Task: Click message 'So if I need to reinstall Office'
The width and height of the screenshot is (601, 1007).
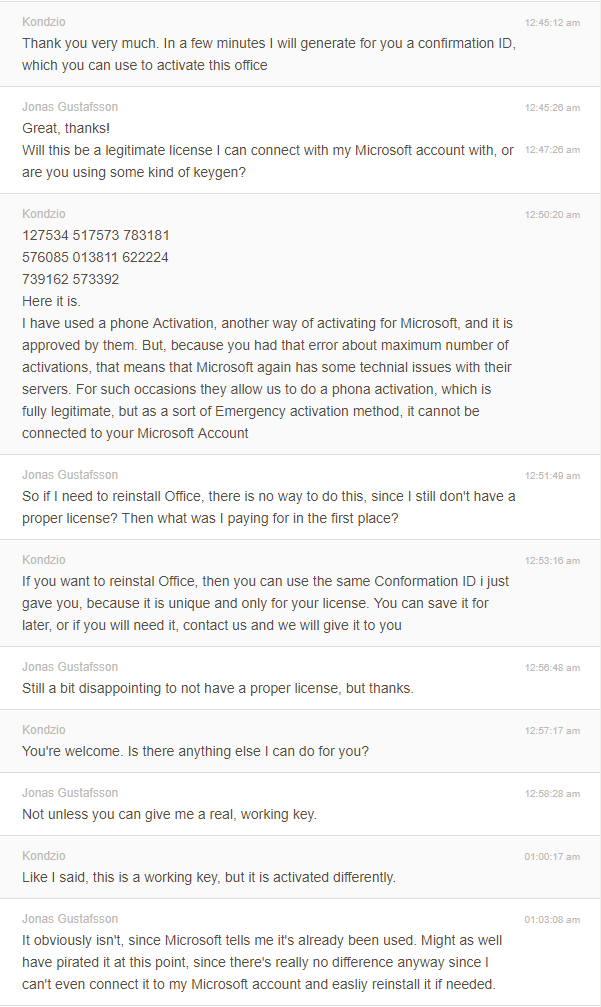Action: coord(268,507)
